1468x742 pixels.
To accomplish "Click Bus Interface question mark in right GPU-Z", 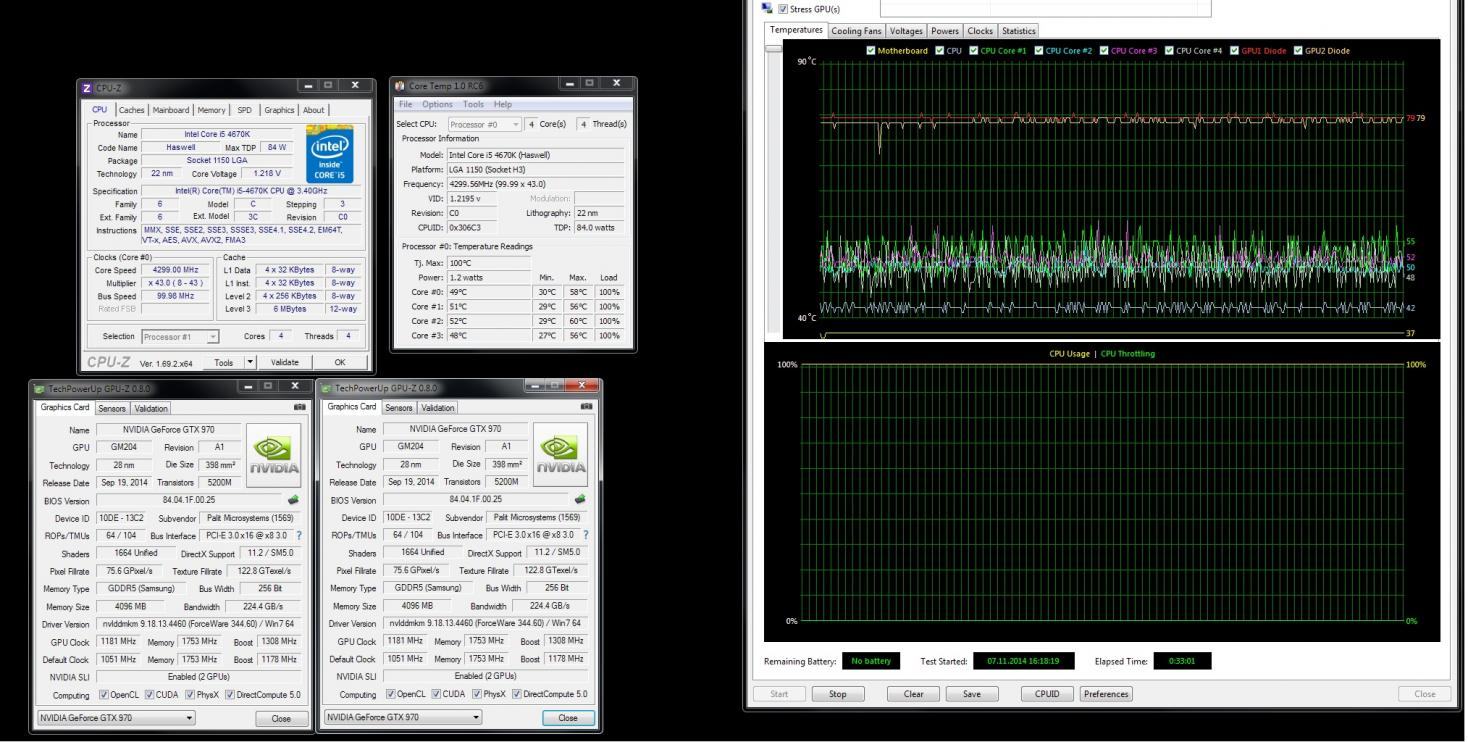I will [586, 535].
